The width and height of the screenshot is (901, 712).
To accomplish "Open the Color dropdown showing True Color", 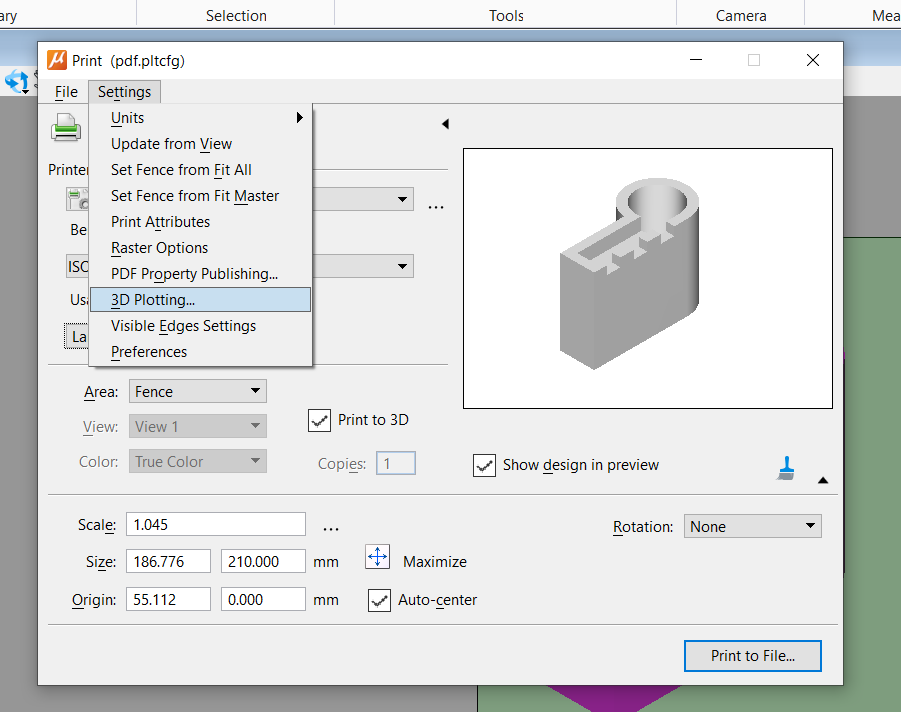I will coord(198,461).
